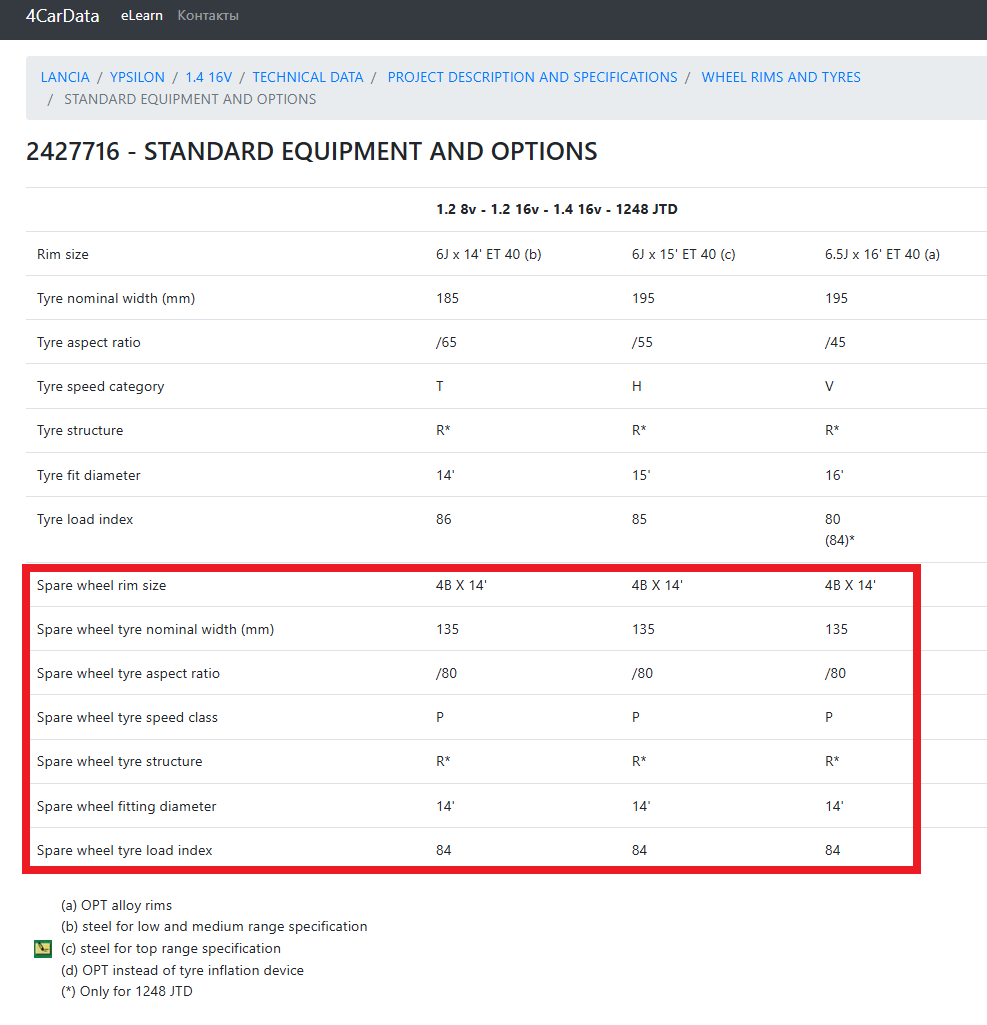Click the /55 aspect ratio value

642,343
